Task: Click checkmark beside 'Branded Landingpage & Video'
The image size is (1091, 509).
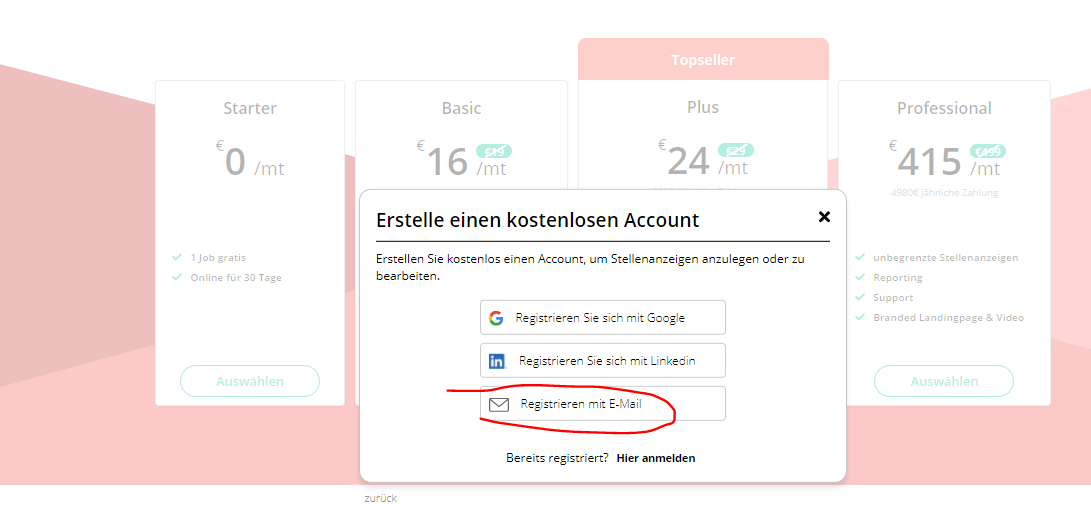Action: pyautogui.click(x=860, y=318)
